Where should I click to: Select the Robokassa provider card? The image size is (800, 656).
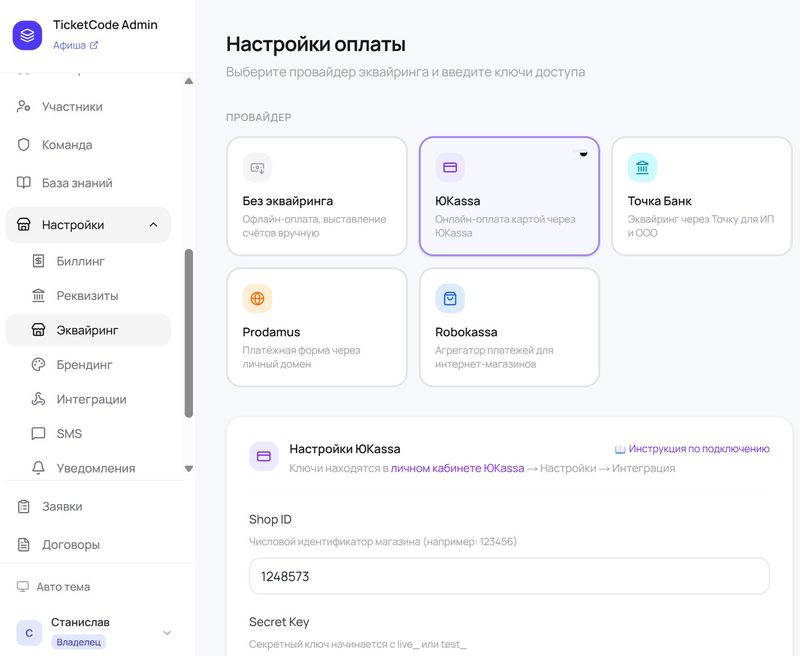pos(509,327)
